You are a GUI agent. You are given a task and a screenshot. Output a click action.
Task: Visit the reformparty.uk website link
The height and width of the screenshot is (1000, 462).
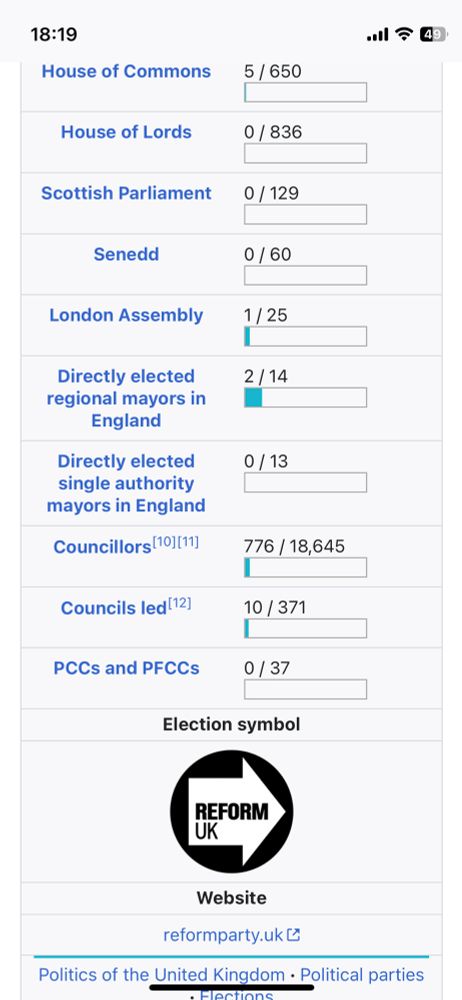[223, 936]
